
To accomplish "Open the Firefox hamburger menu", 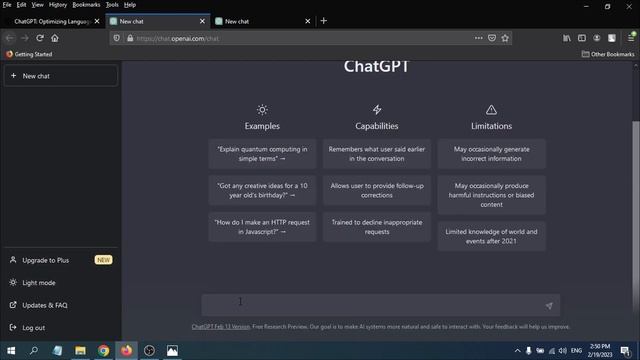I will [x=631, y=38].
